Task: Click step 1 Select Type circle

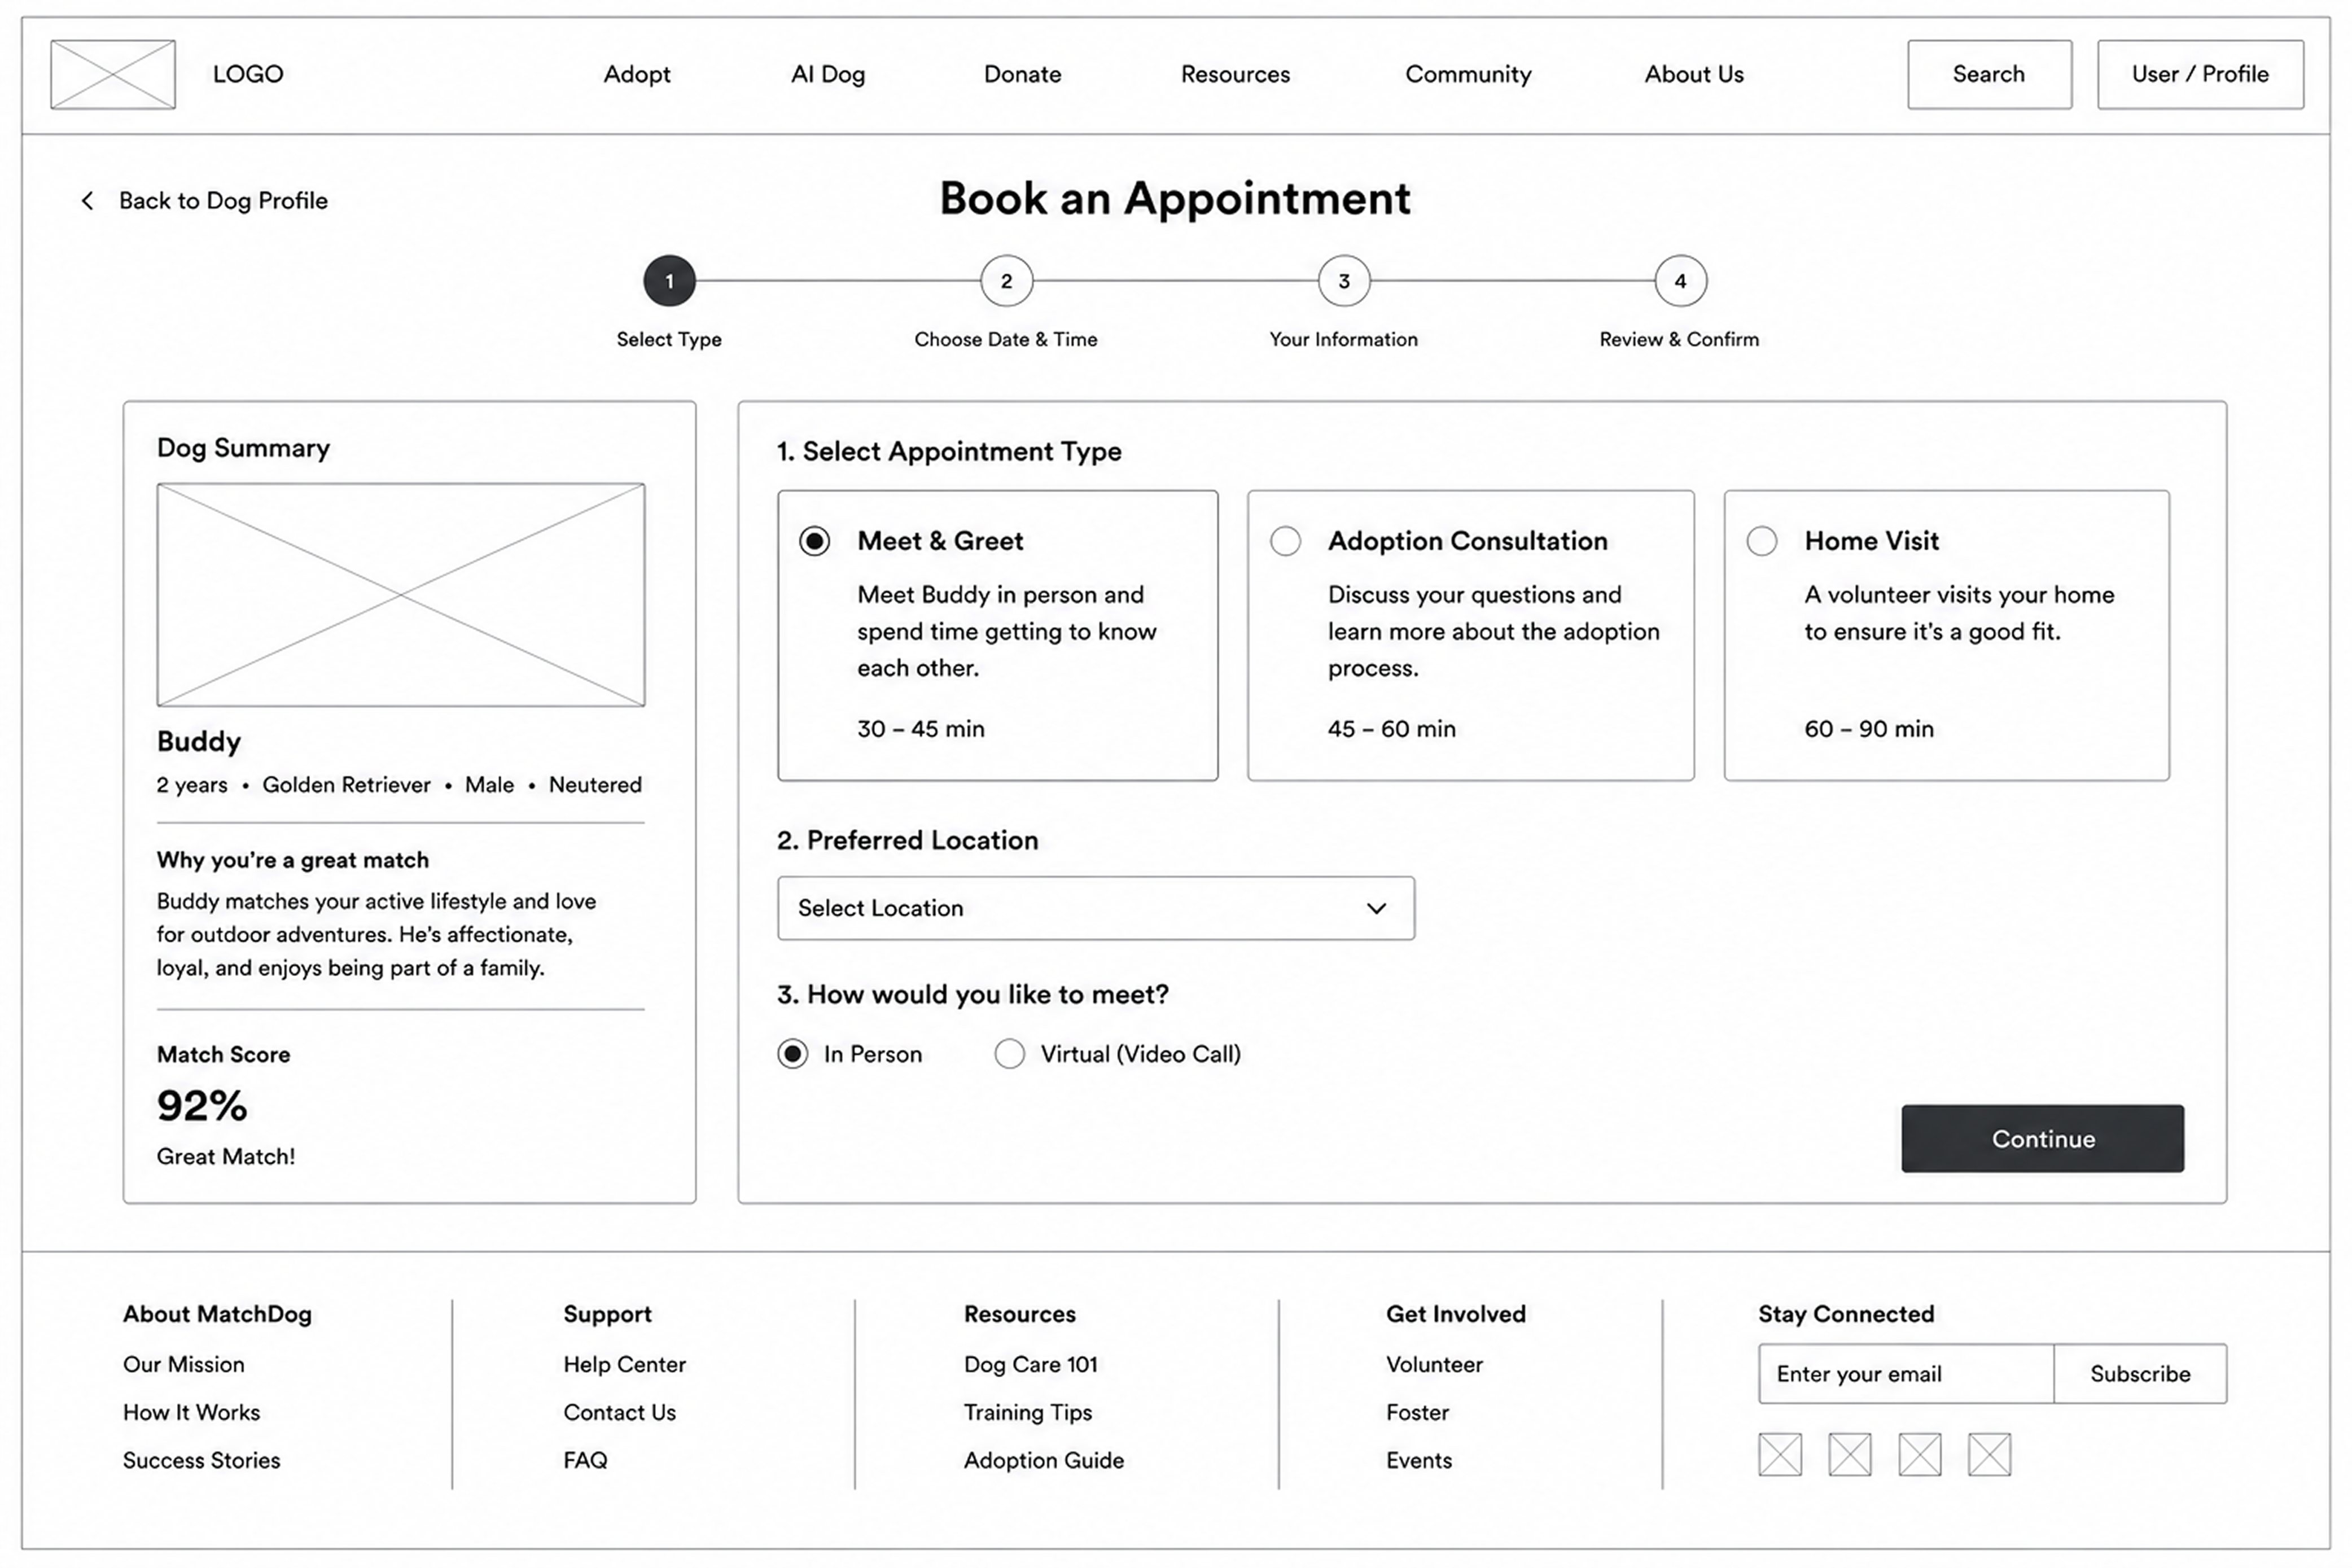Action: [669, 281]
